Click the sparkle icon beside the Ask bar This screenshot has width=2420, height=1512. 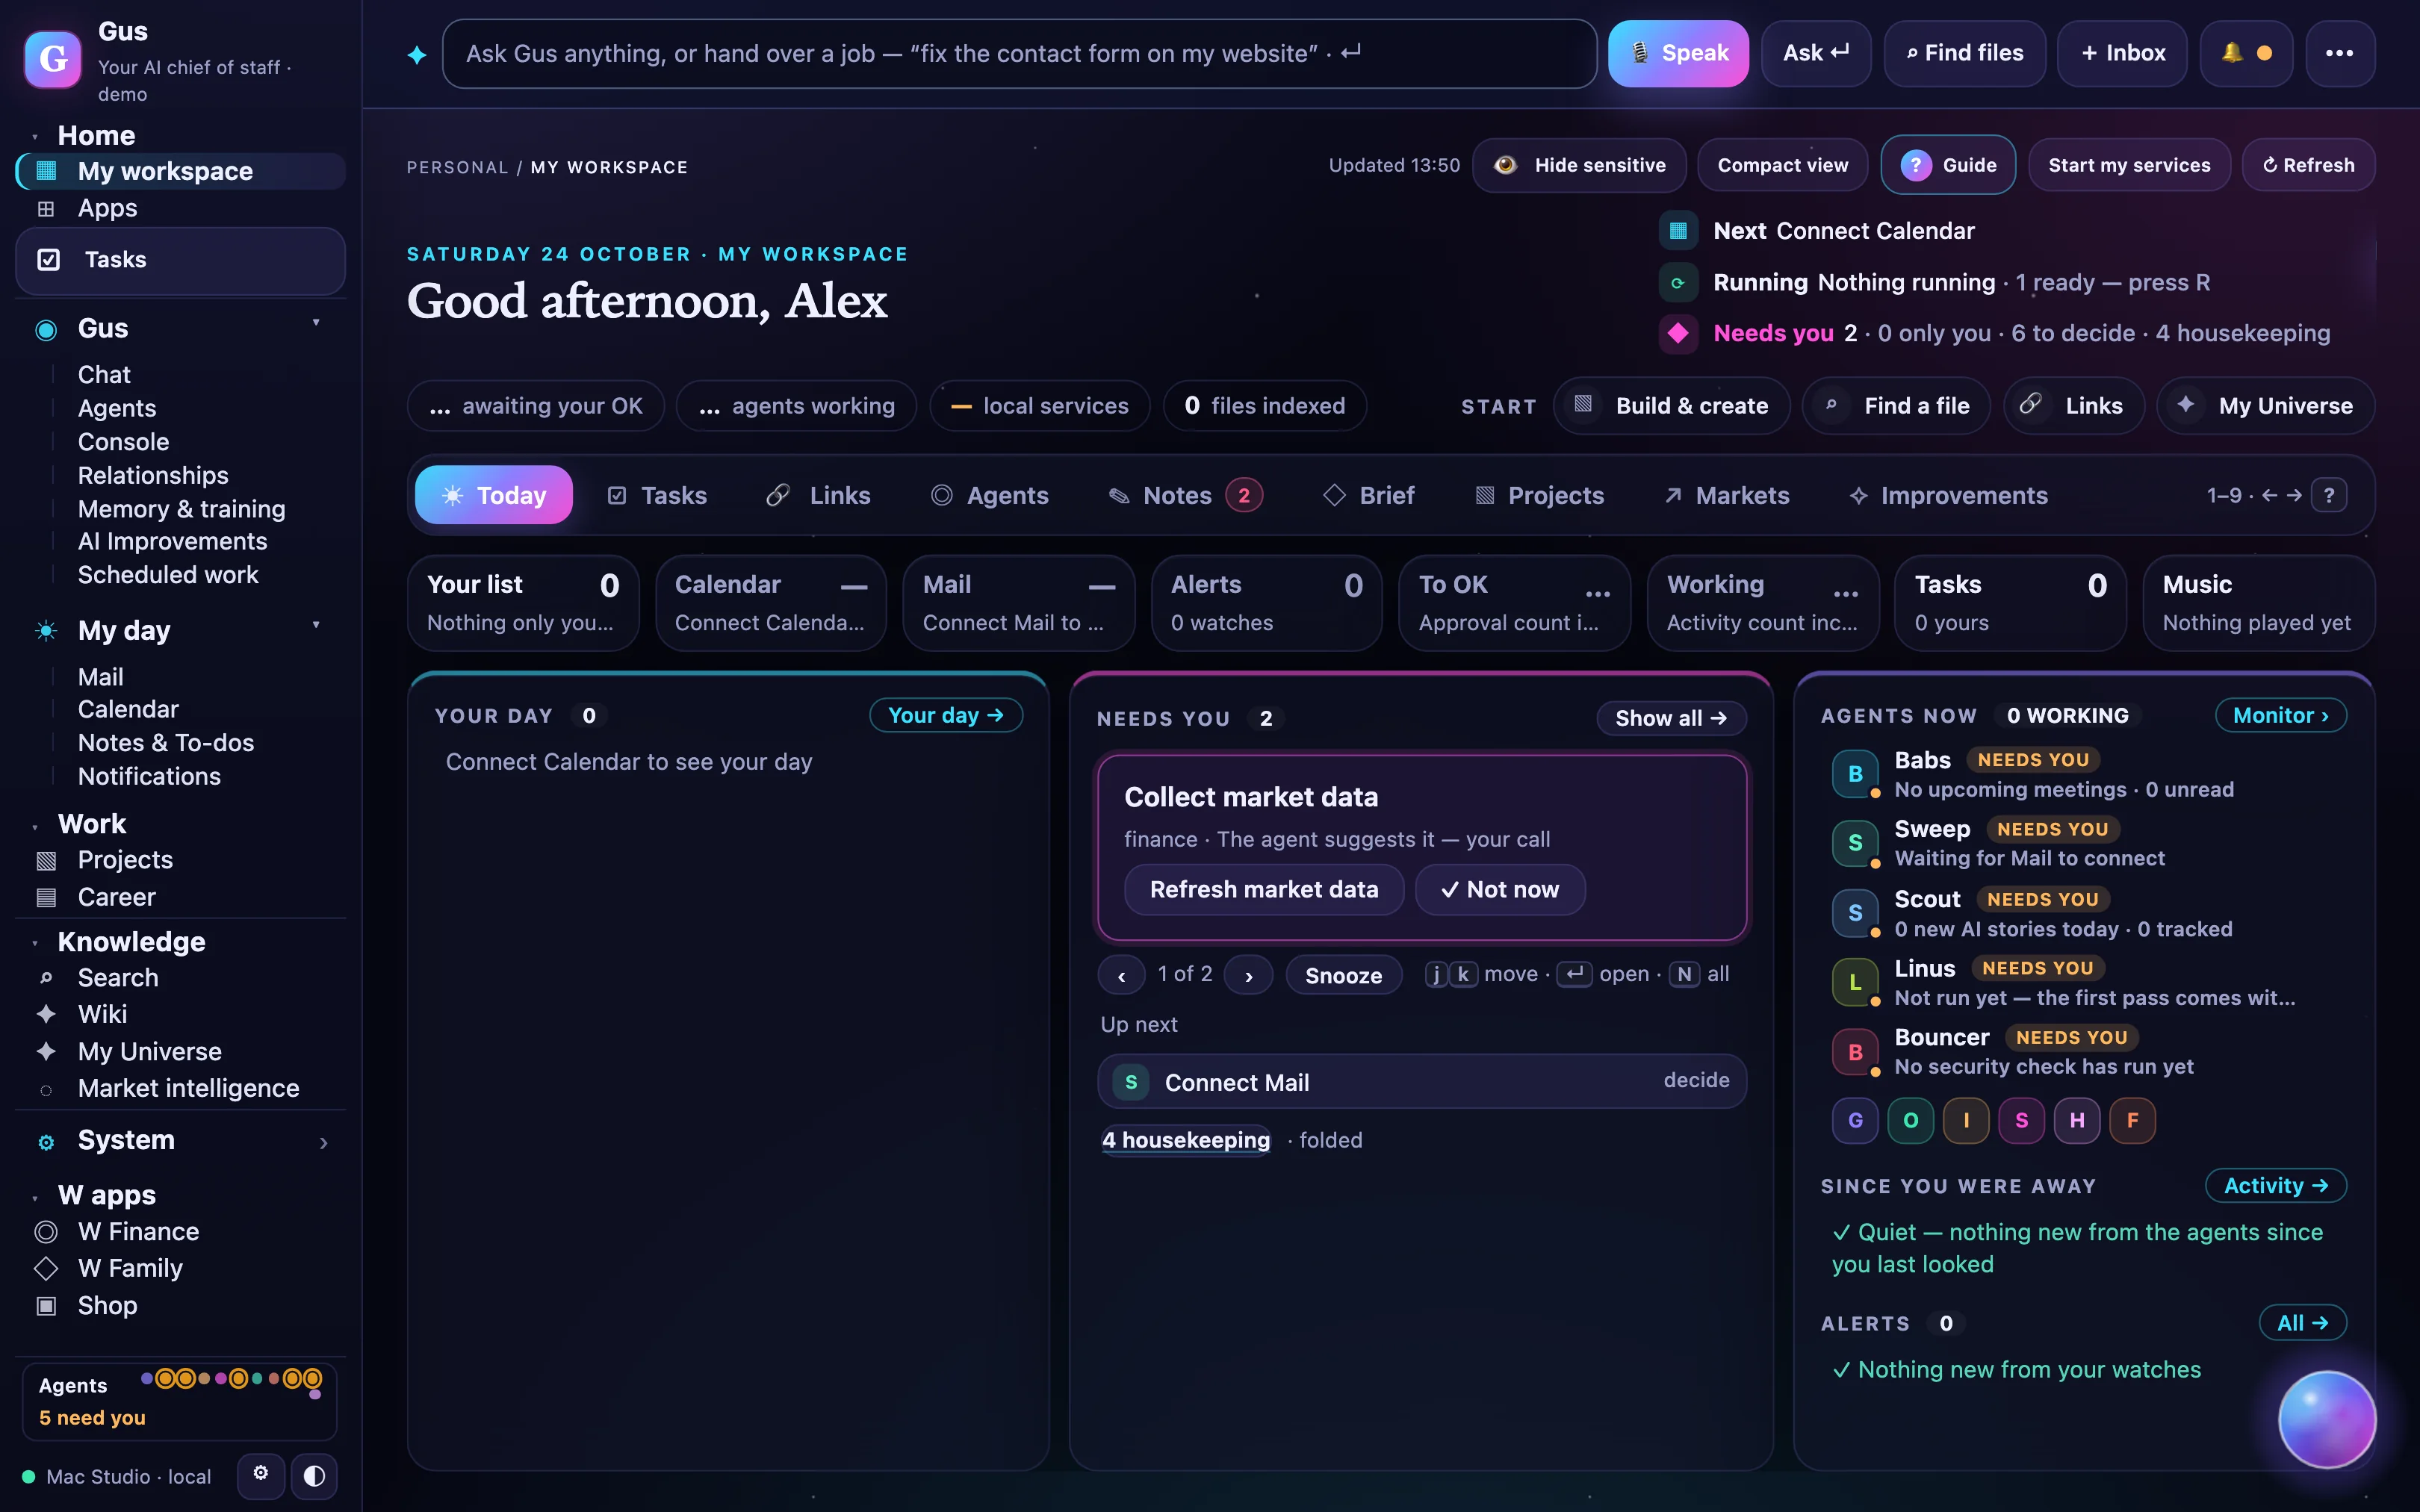click(x=417, y=55)
